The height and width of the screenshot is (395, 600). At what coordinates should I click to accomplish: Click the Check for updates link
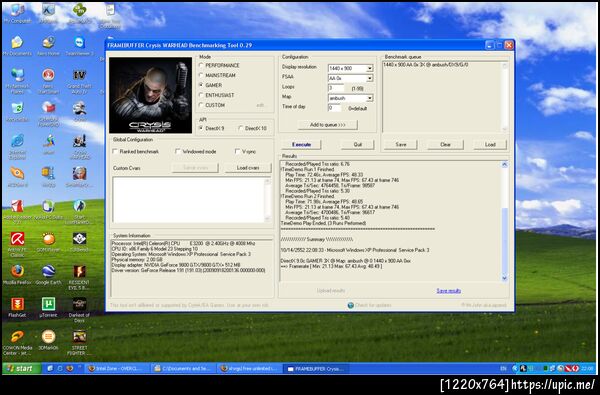(x=369, y=305)
